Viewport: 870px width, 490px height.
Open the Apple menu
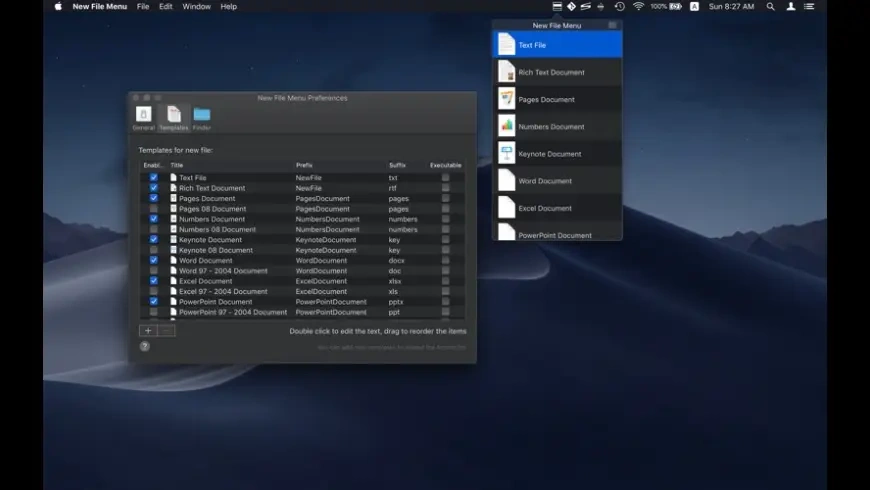(58, 7)
